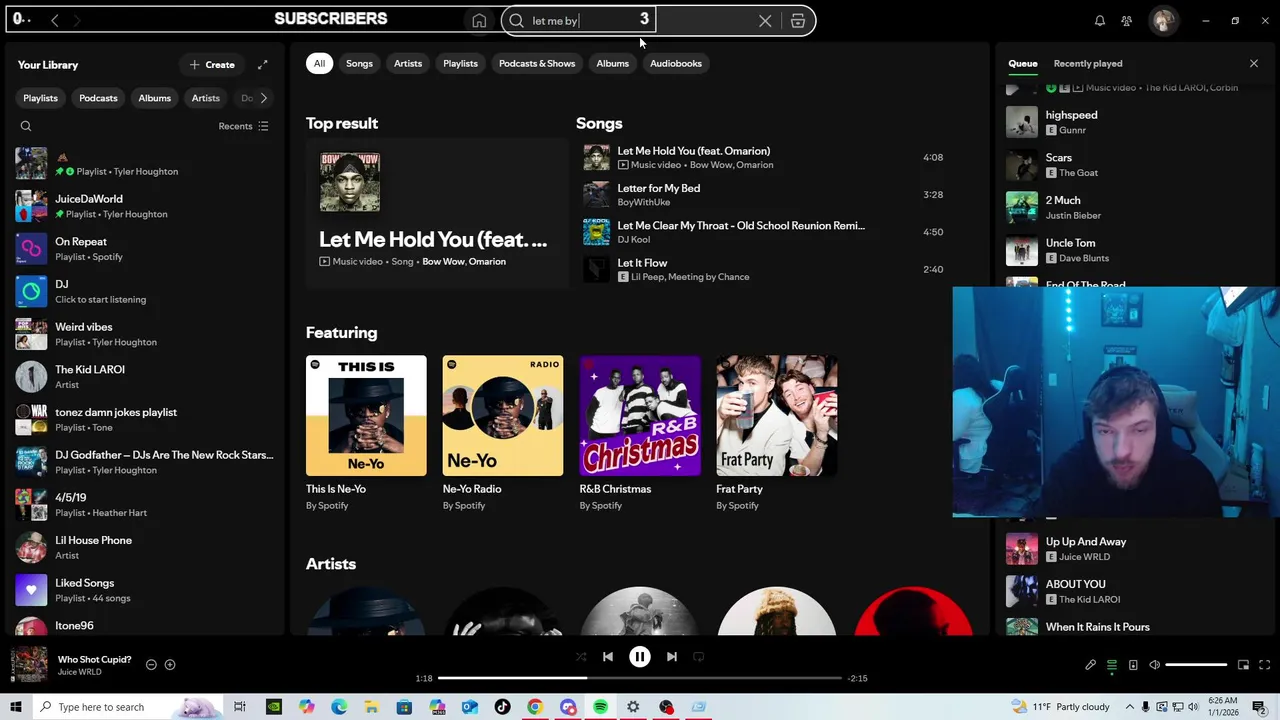This screenshot has height=720, width=1280.
Task: Open Connect to a device icon
Action: pos(1133,665)
